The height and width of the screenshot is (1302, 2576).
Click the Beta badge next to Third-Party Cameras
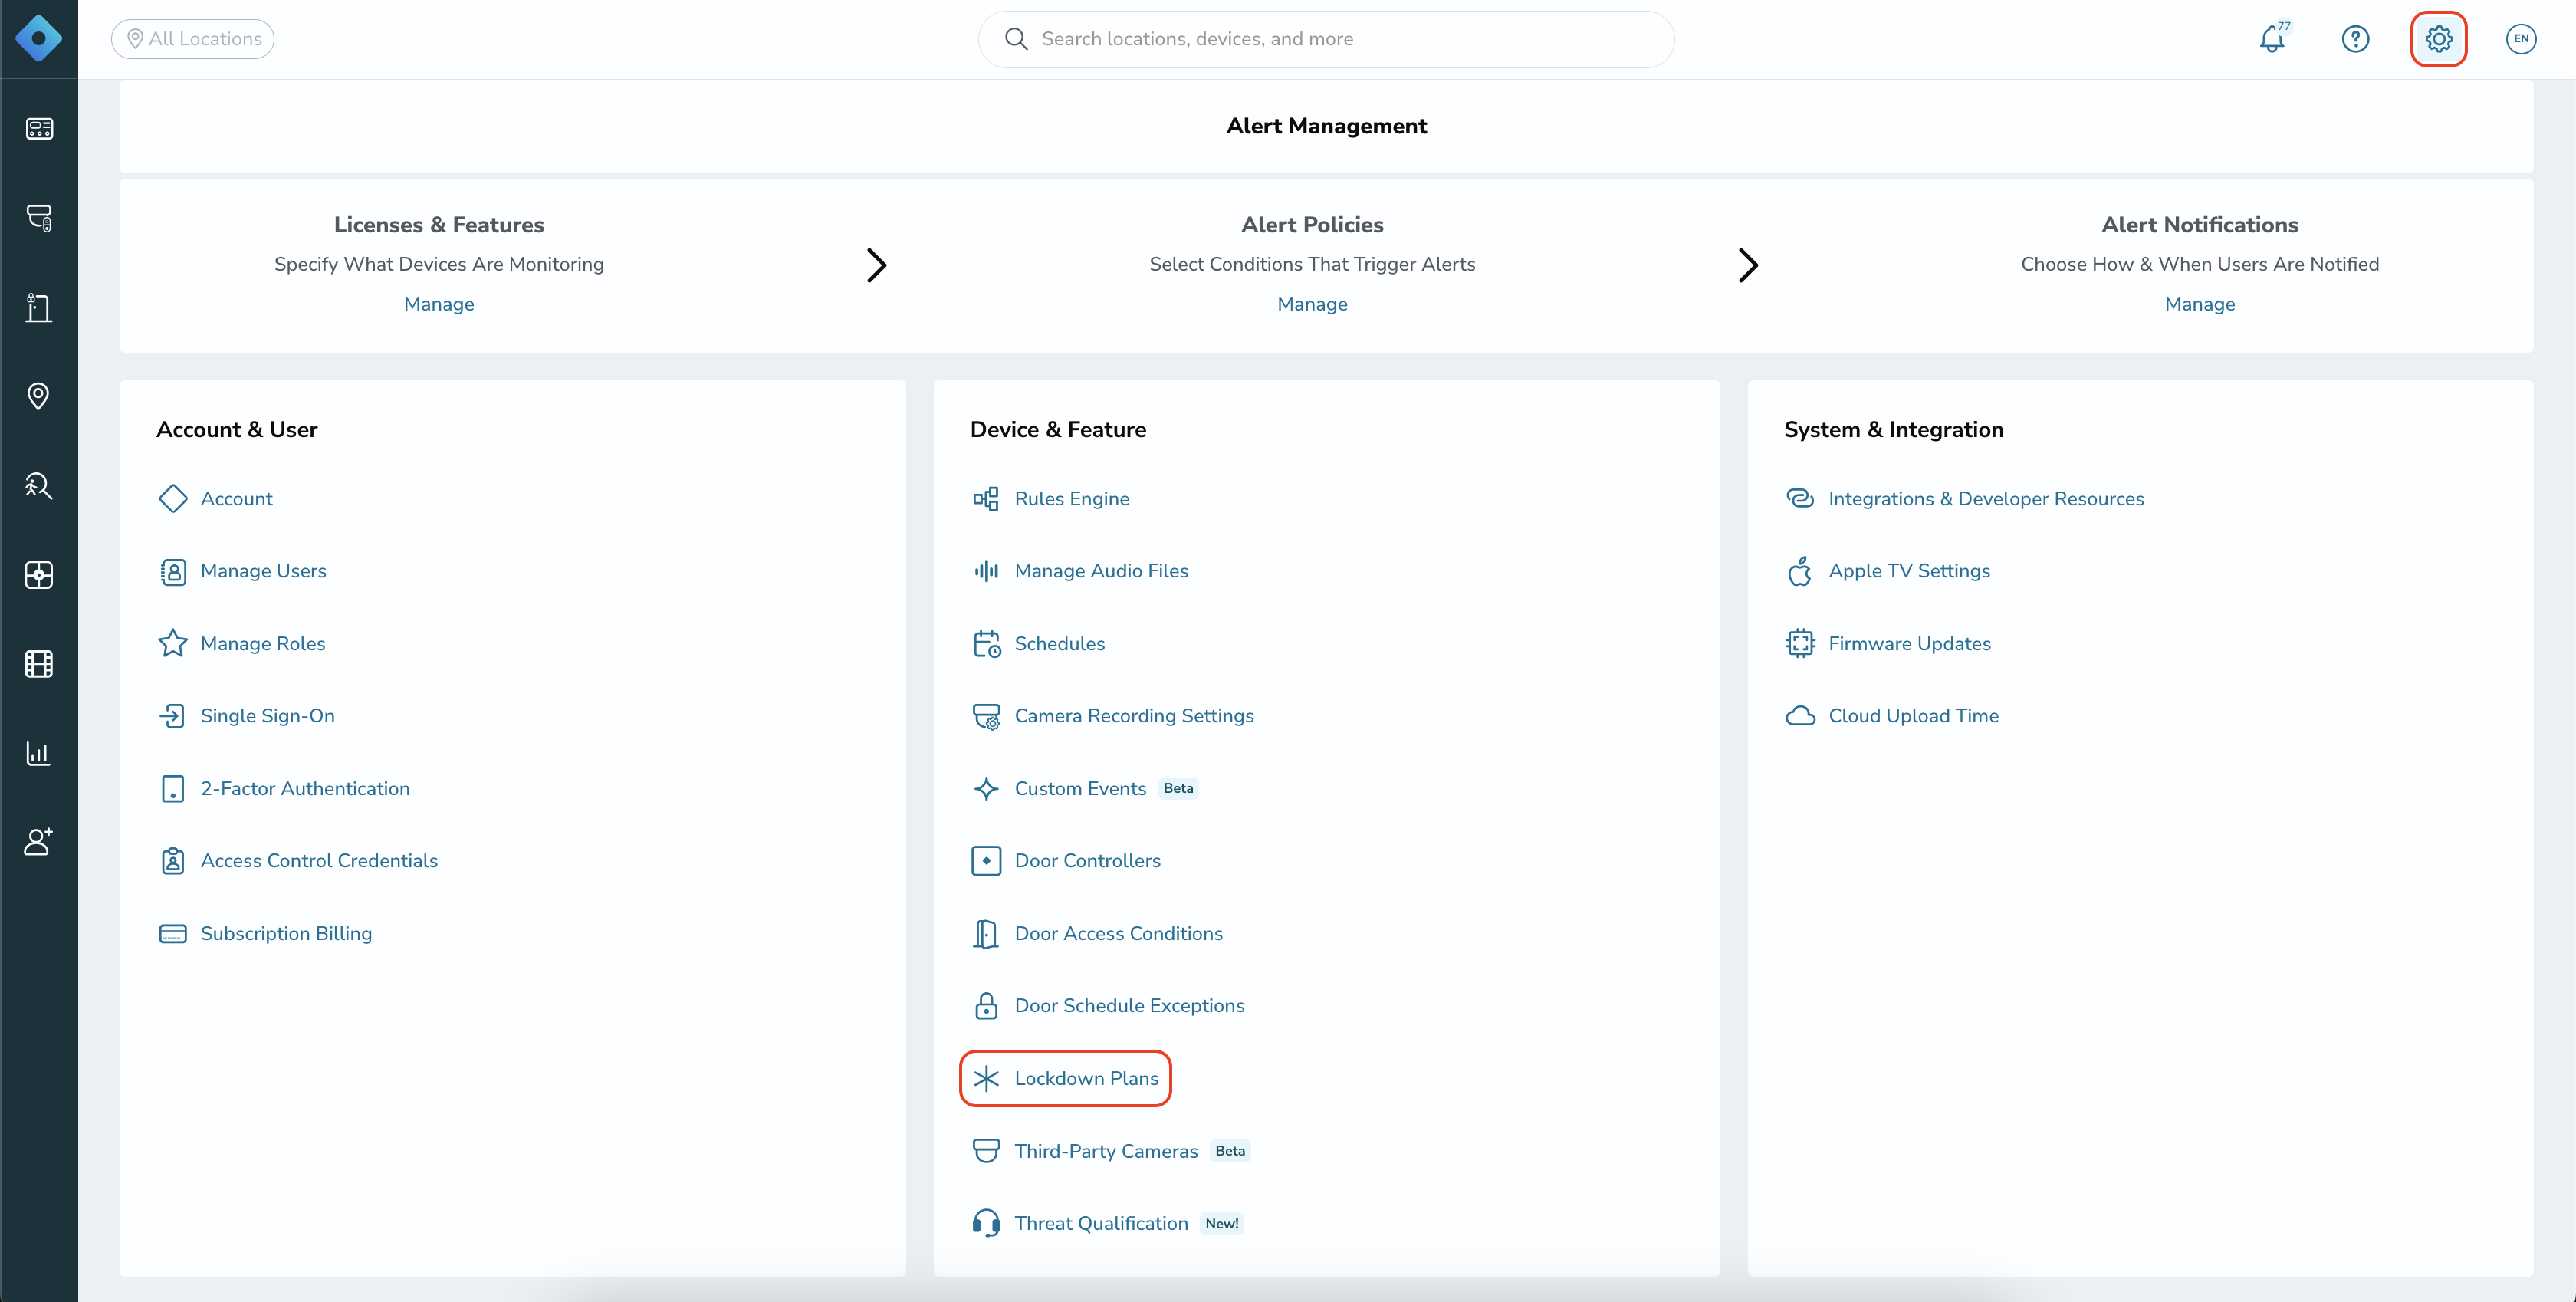coord(1230,1151)
